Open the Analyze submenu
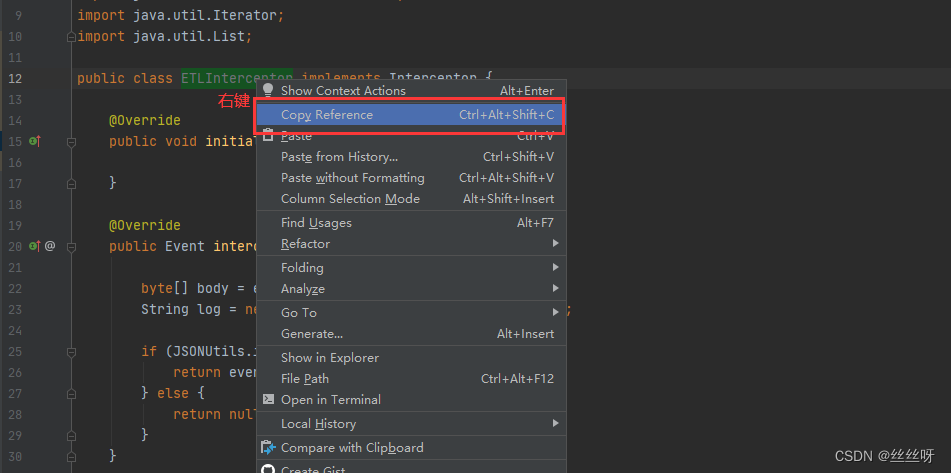 click(411, 289)
